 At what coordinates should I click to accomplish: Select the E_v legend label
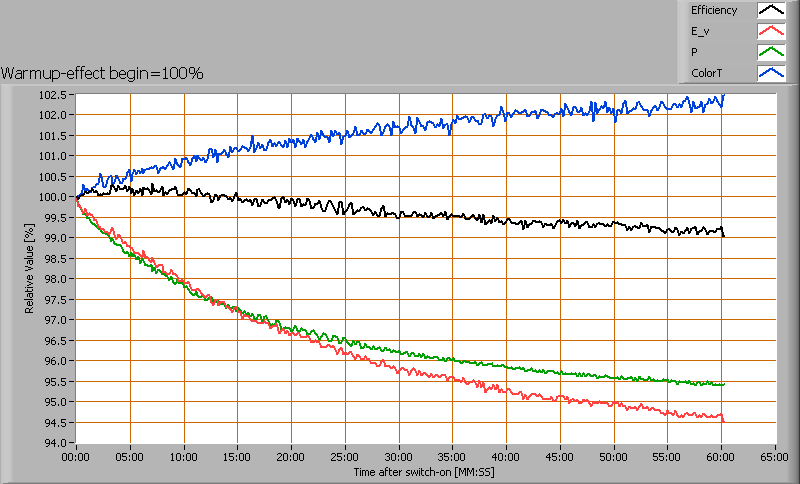coord(700,32)
